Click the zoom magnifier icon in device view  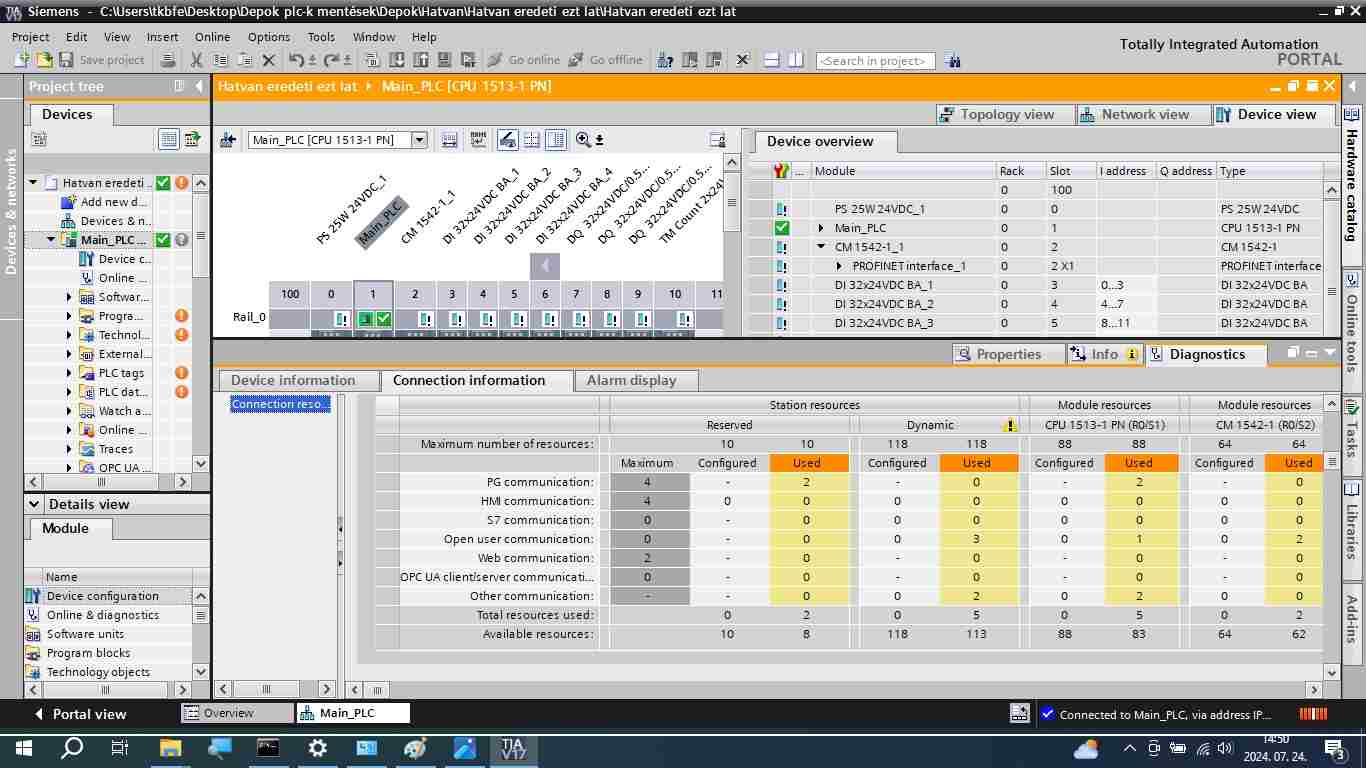pyautogui.click(x=583, y=140)
